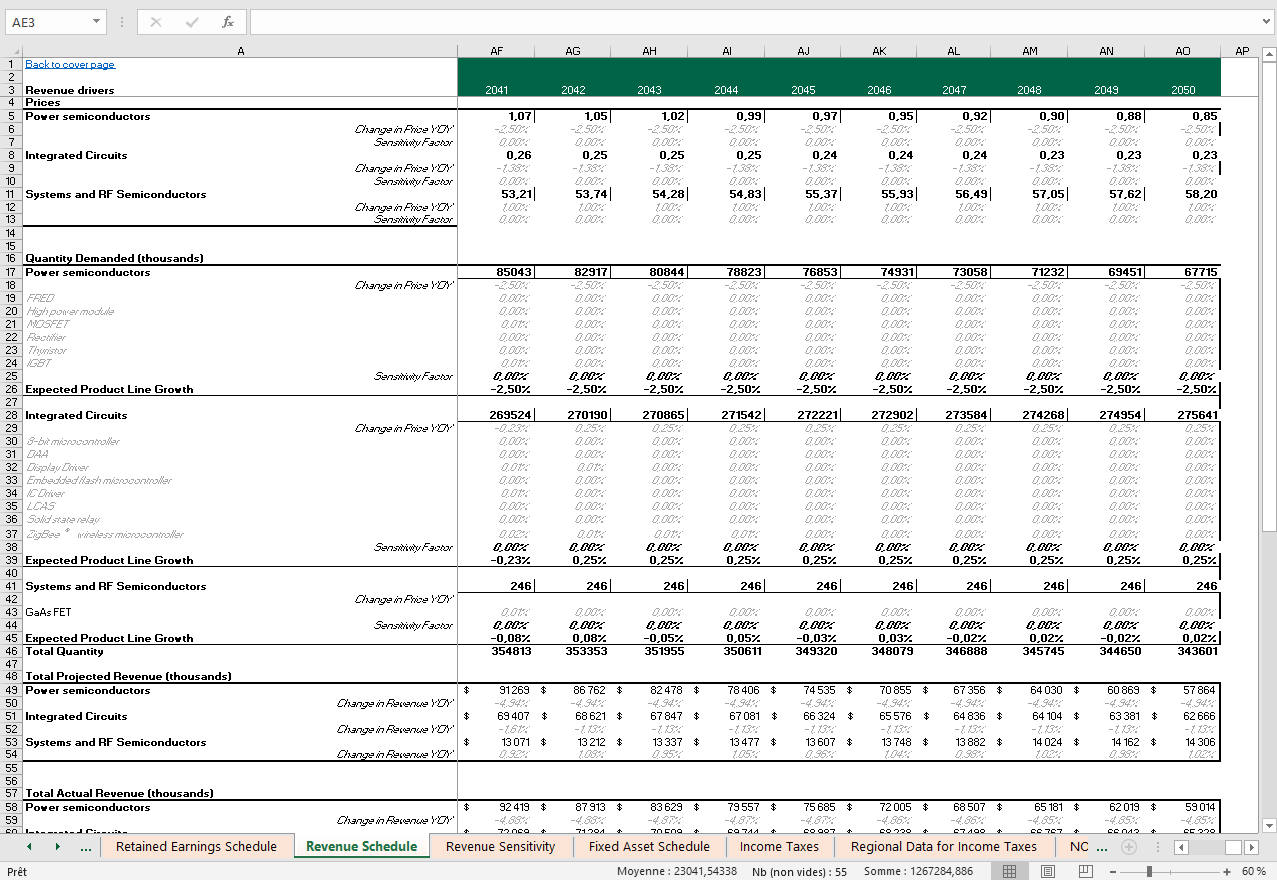Select cell with value 85043
1277x880 pixels.
coord(496,272)
